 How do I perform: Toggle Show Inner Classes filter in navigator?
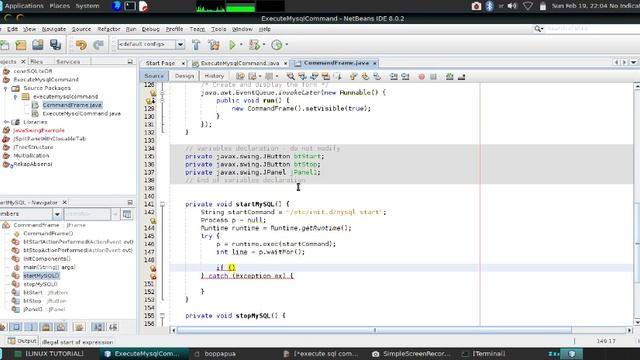[61, 327]
